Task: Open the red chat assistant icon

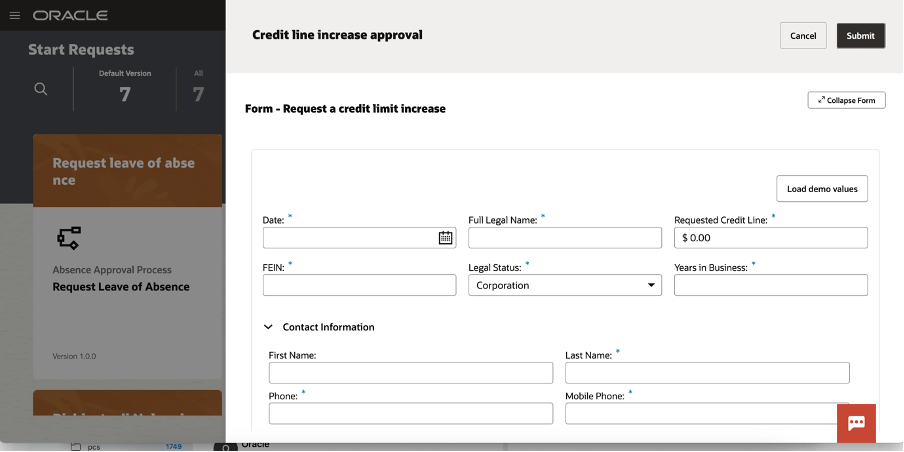Action: coord(856,423)
